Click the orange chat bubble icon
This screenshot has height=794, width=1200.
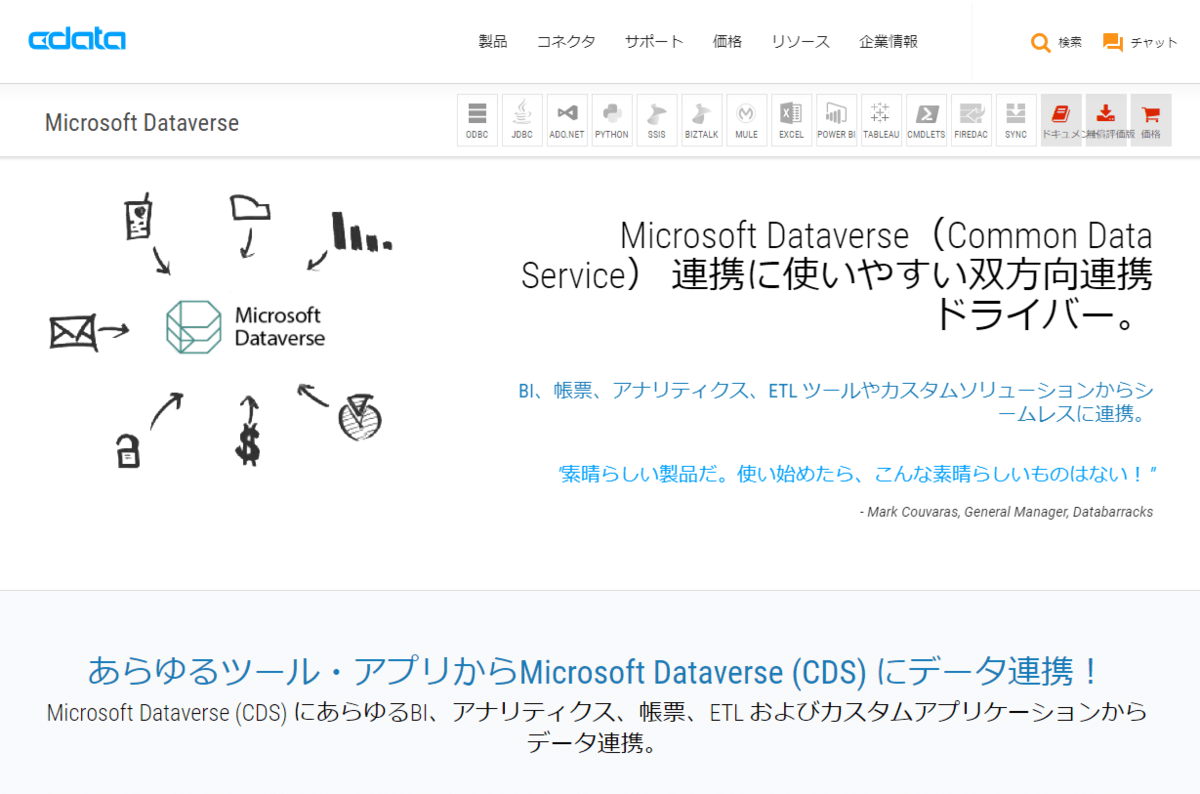click(x=1113, y=42)
